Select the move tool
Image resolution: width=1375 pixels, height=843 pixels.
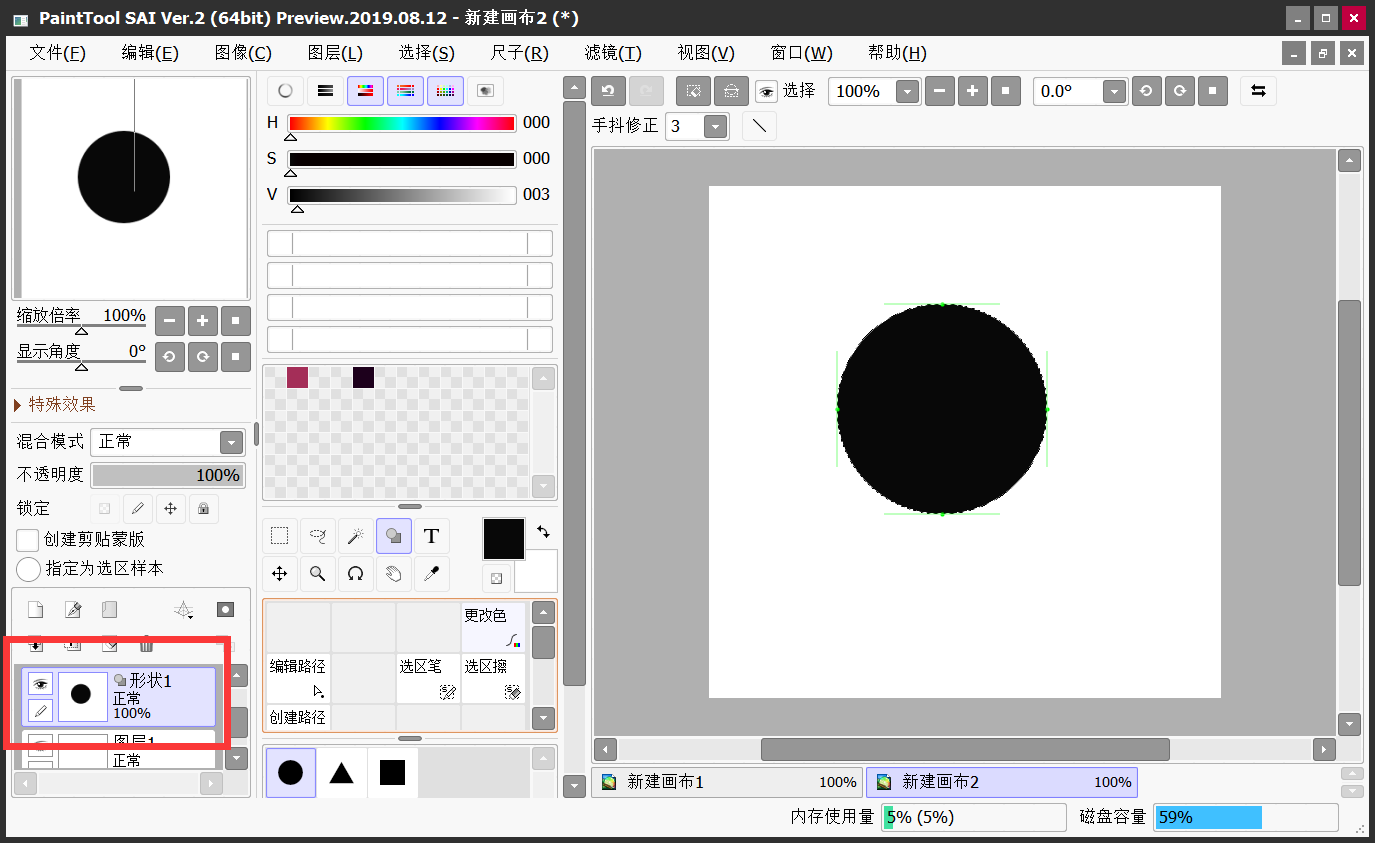pos(280,574)
